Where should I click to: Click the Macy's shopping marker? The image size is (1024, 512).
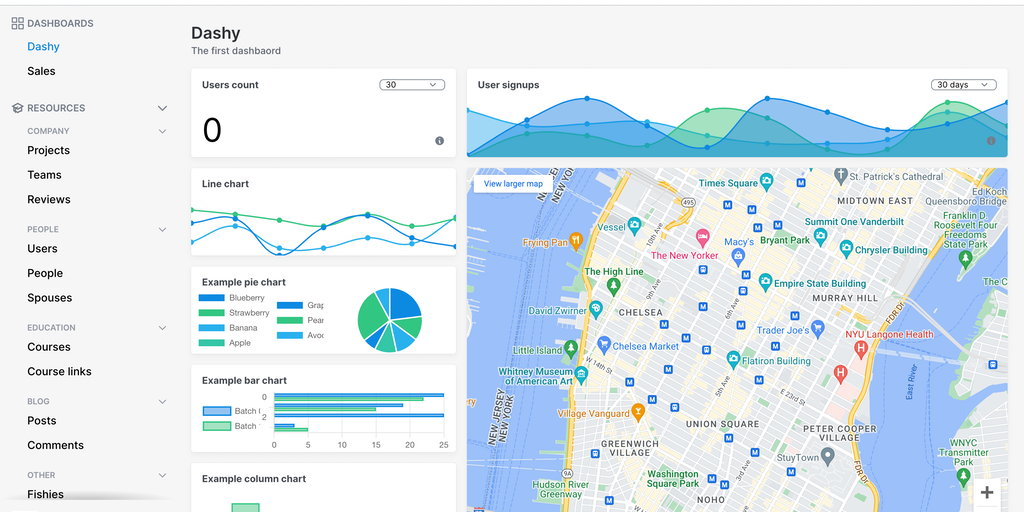739,256
